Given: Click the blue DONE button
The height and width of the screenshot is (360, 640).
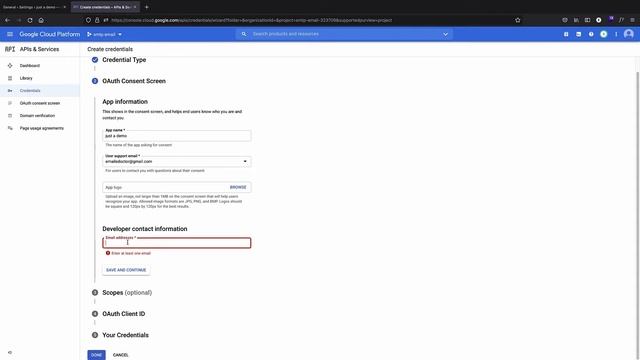Looking at the screenshot, I should [x=96, y=355].
